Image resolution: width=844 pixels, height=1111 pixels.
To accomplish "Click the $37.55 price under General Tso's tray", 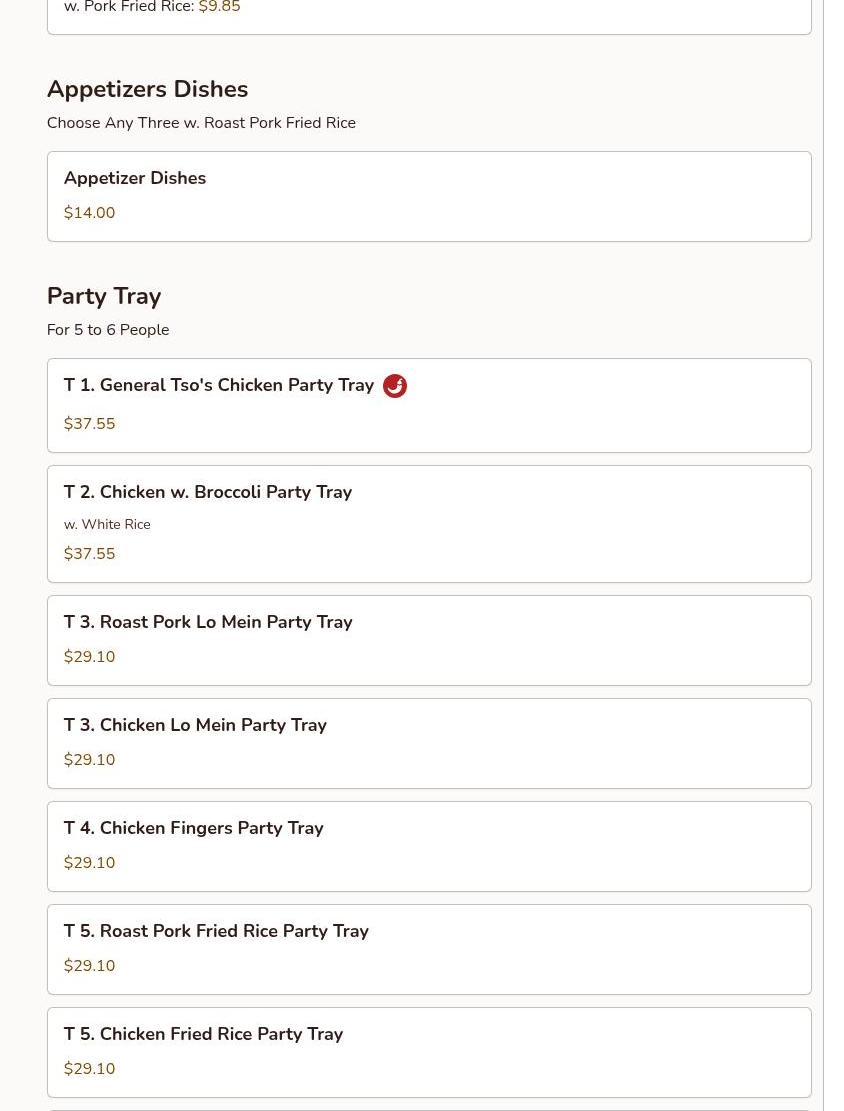I will point(89,424).
